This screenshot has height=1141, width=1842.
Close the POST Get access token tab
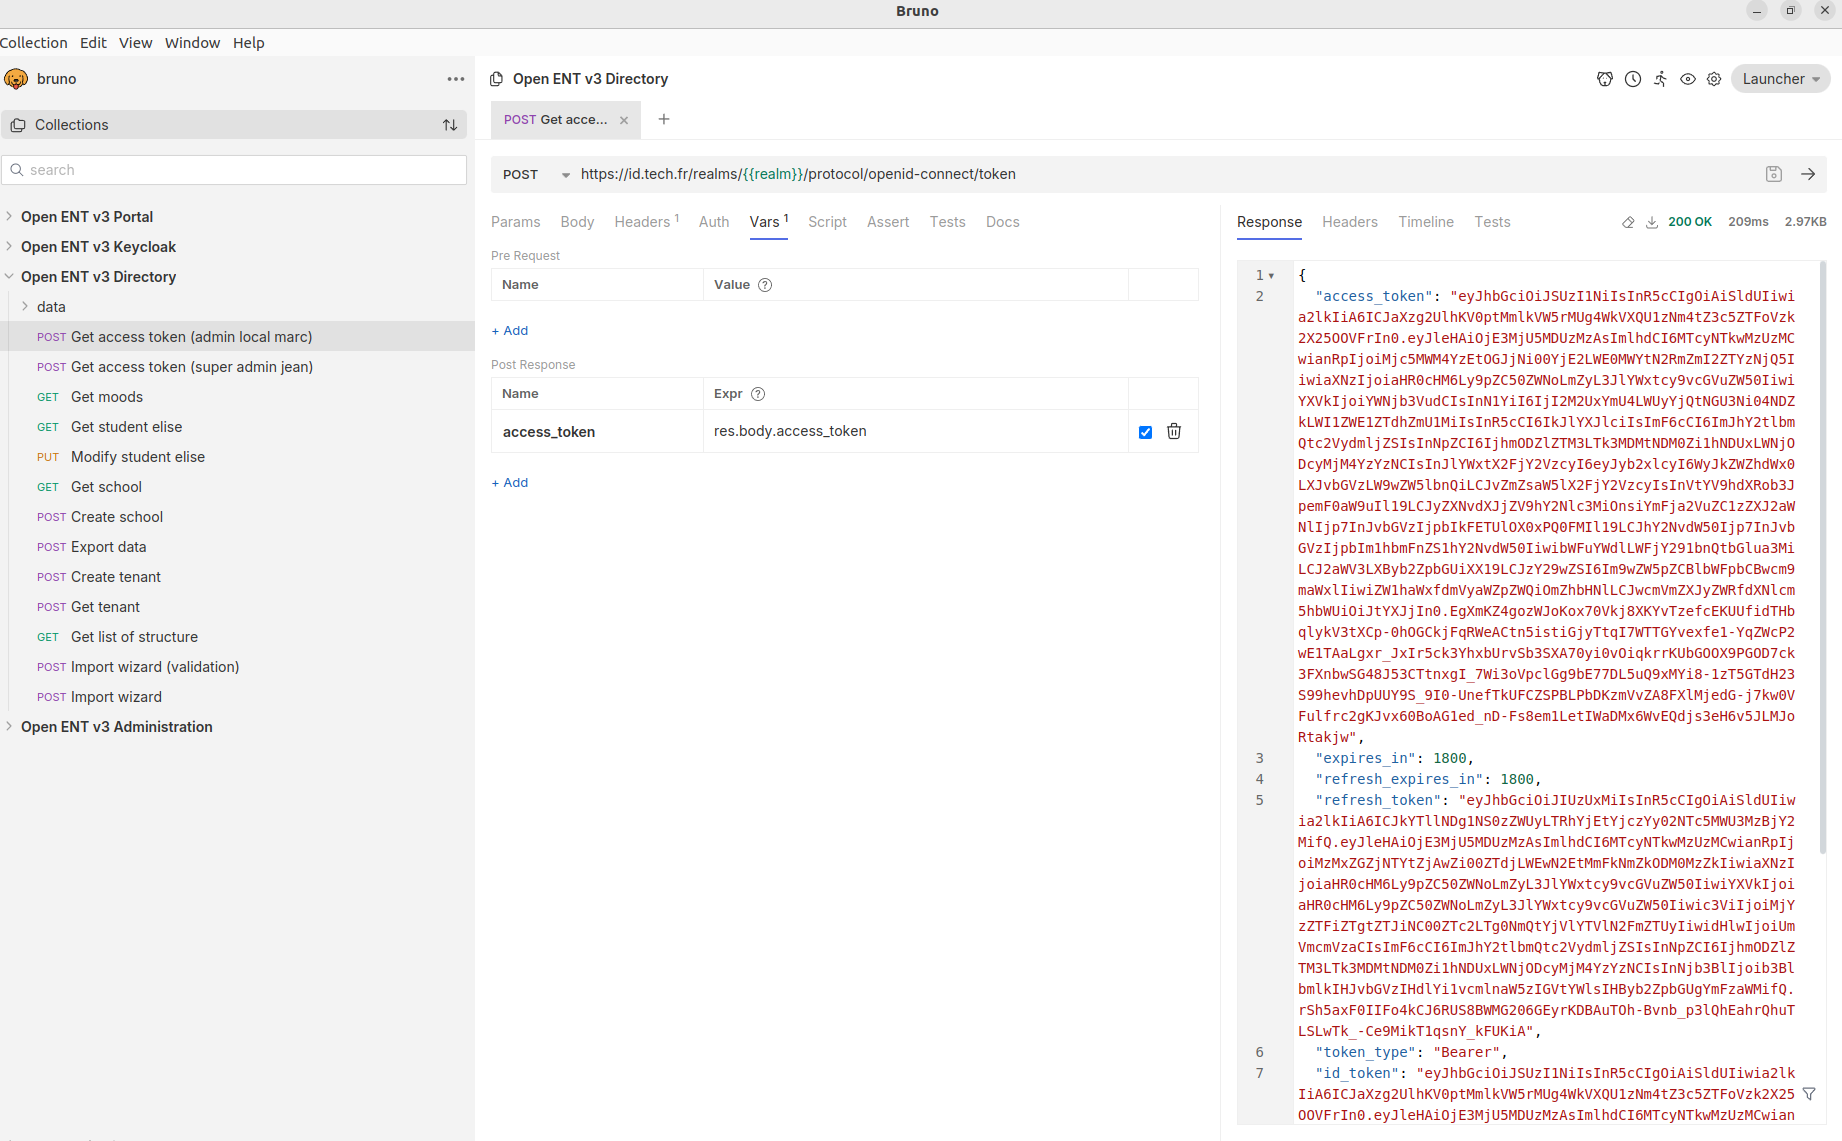pos(624,120)
